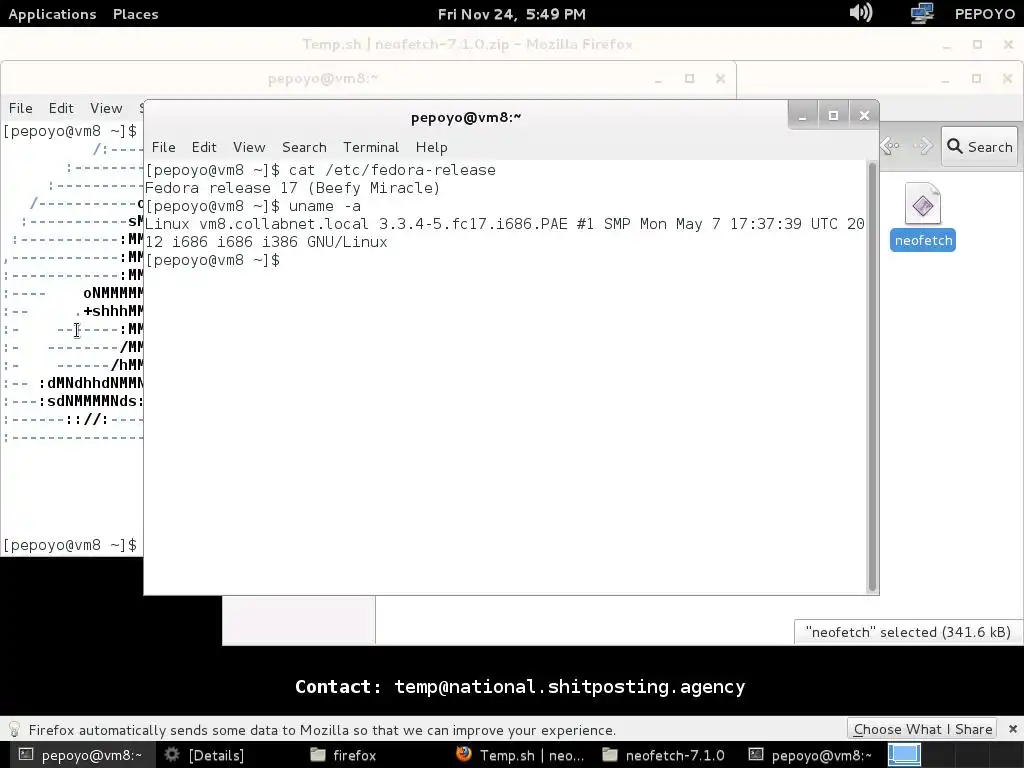This screenshot has height=768, width=1024.
Task: Click the front terminal title pepoyo@vm8:~
Action: click(x=466, y=118)
